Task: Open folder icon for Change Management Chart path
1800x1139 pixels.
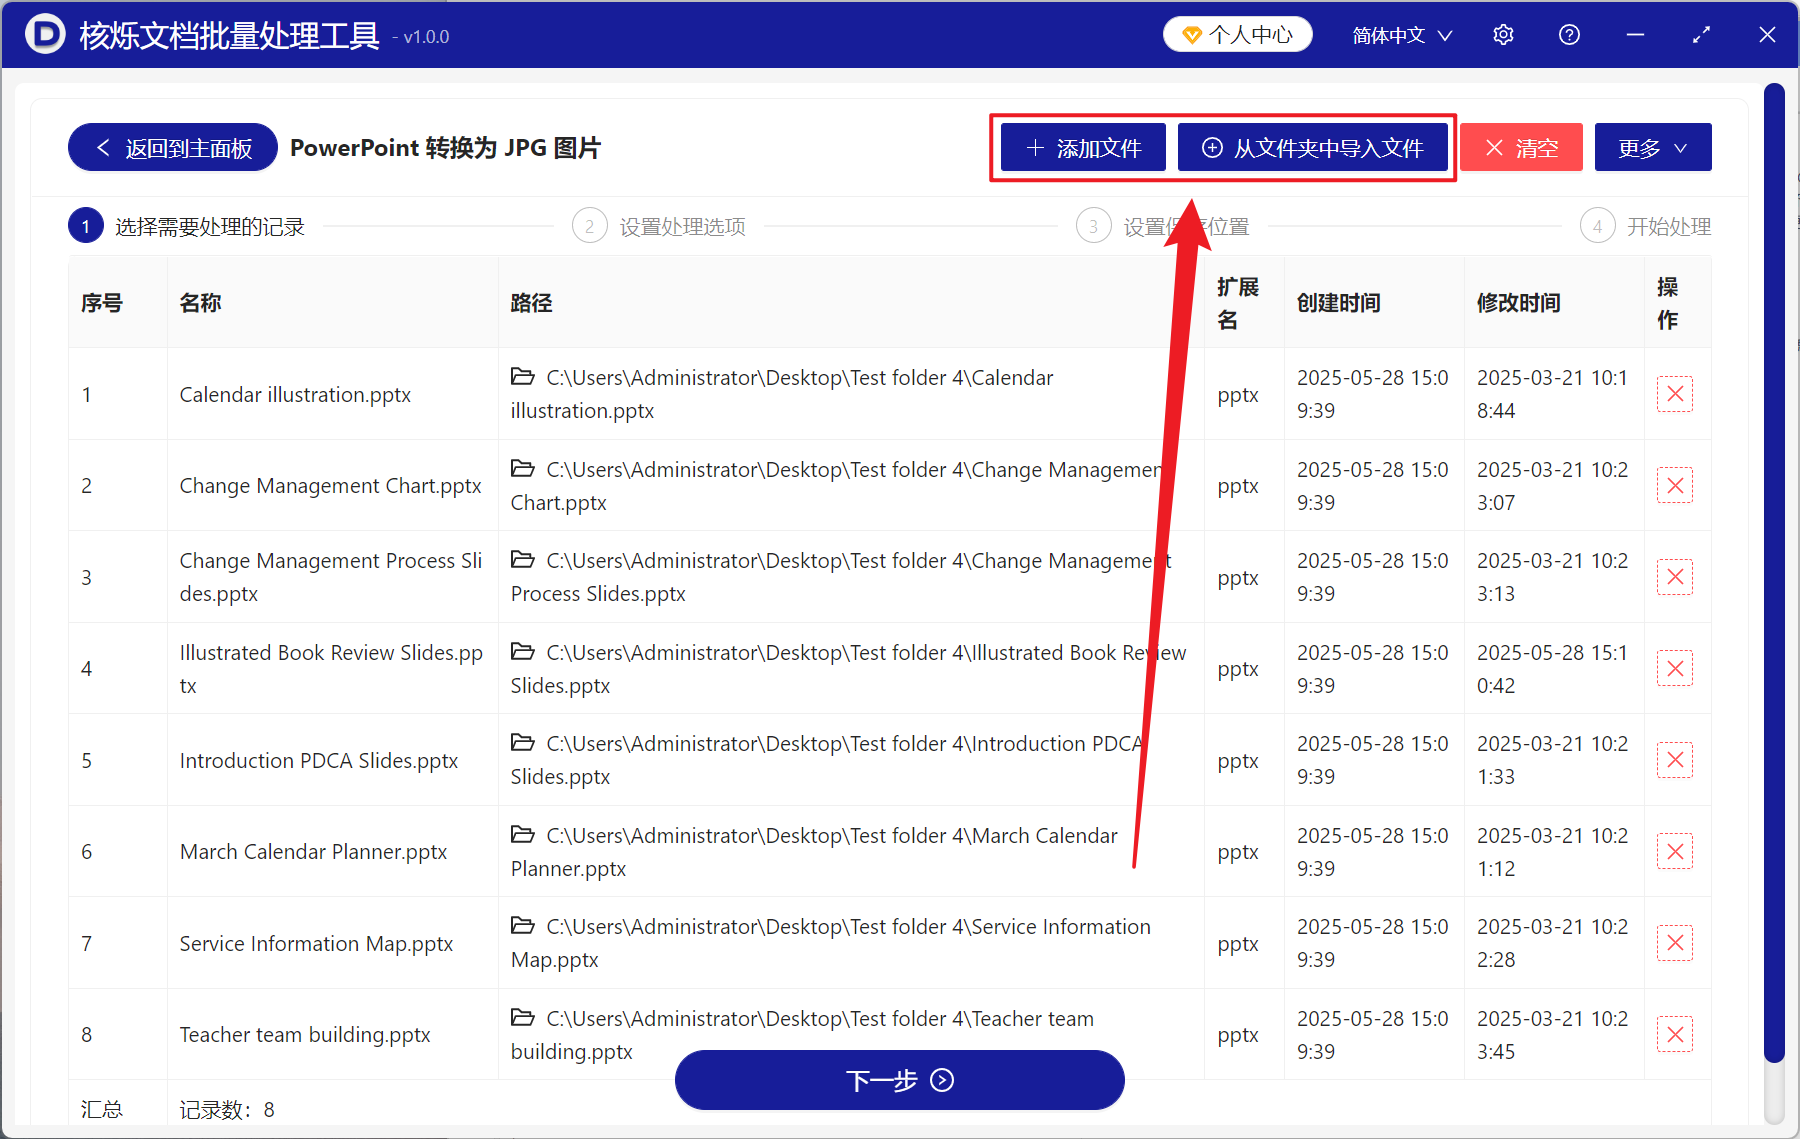Action: tap(522, 469)
